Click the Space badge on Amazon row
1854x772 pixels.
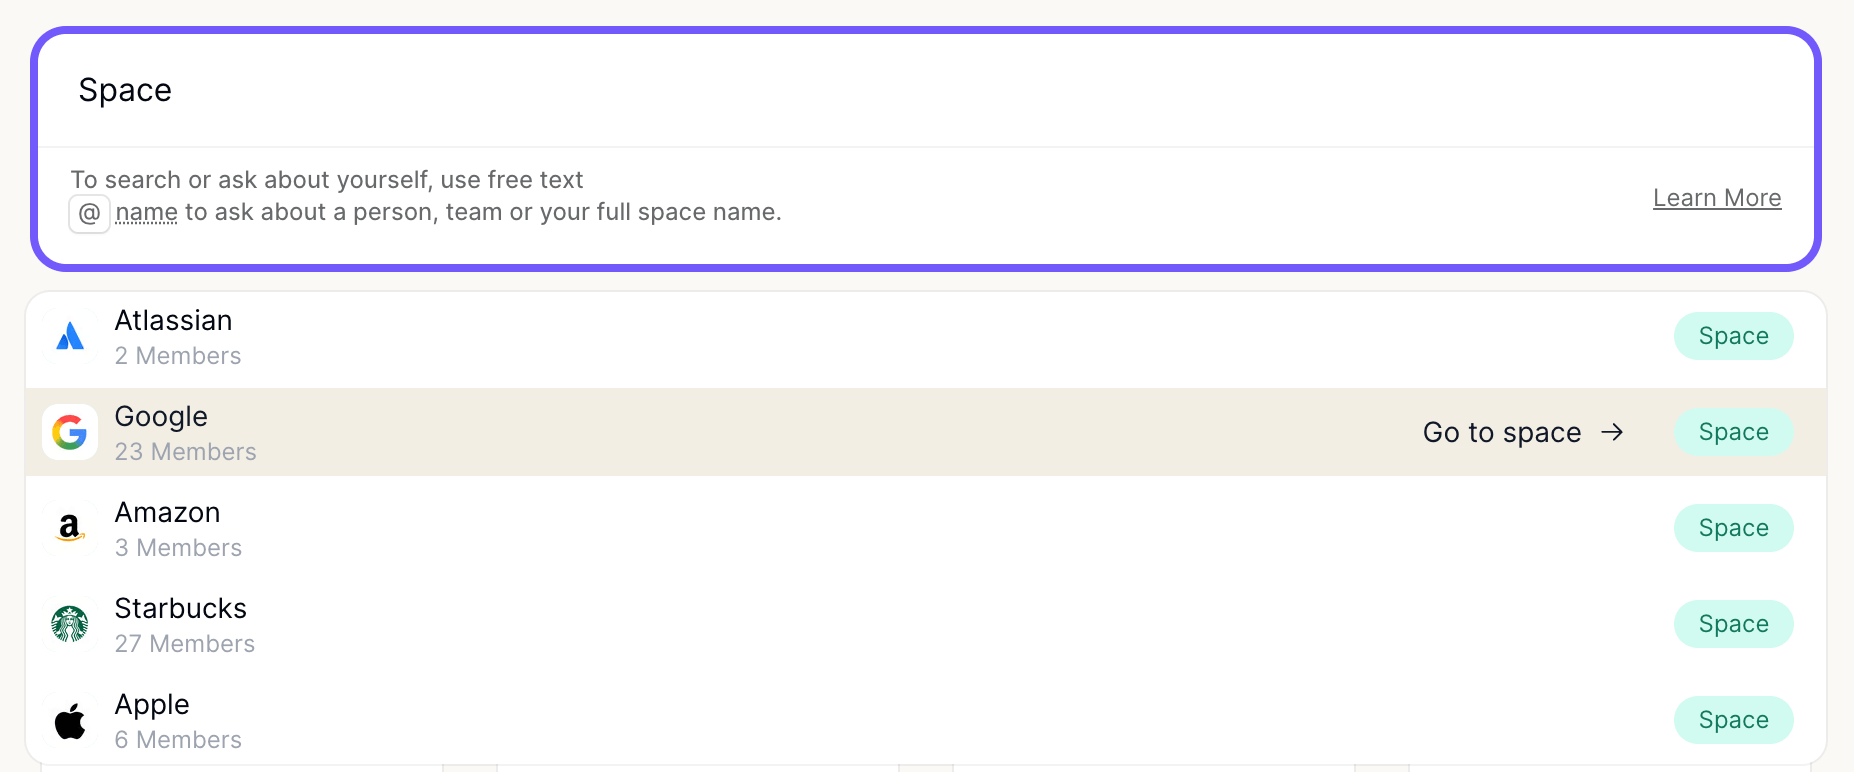1733,528
